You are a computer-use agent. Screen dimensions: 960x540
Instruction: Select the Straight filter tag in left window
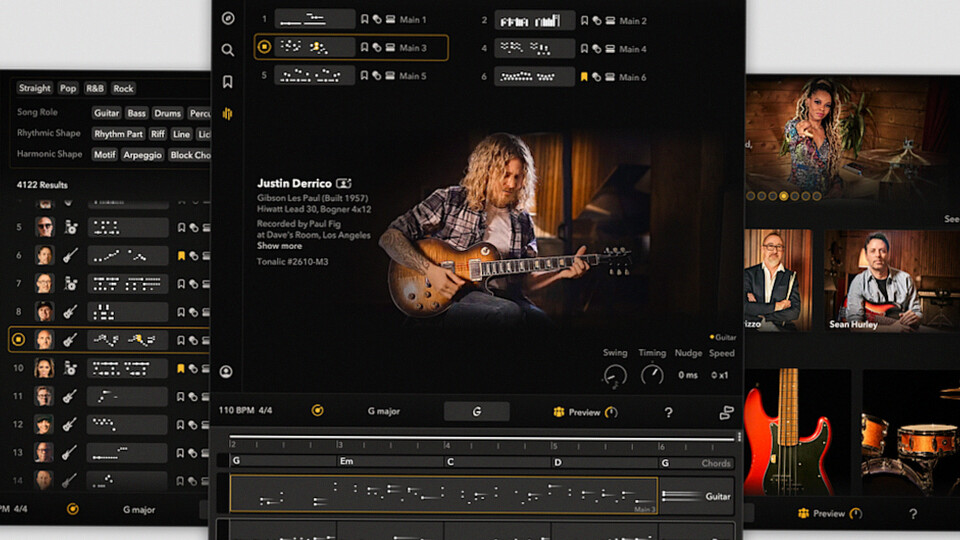pyautogui.click(x=35, y=88)
